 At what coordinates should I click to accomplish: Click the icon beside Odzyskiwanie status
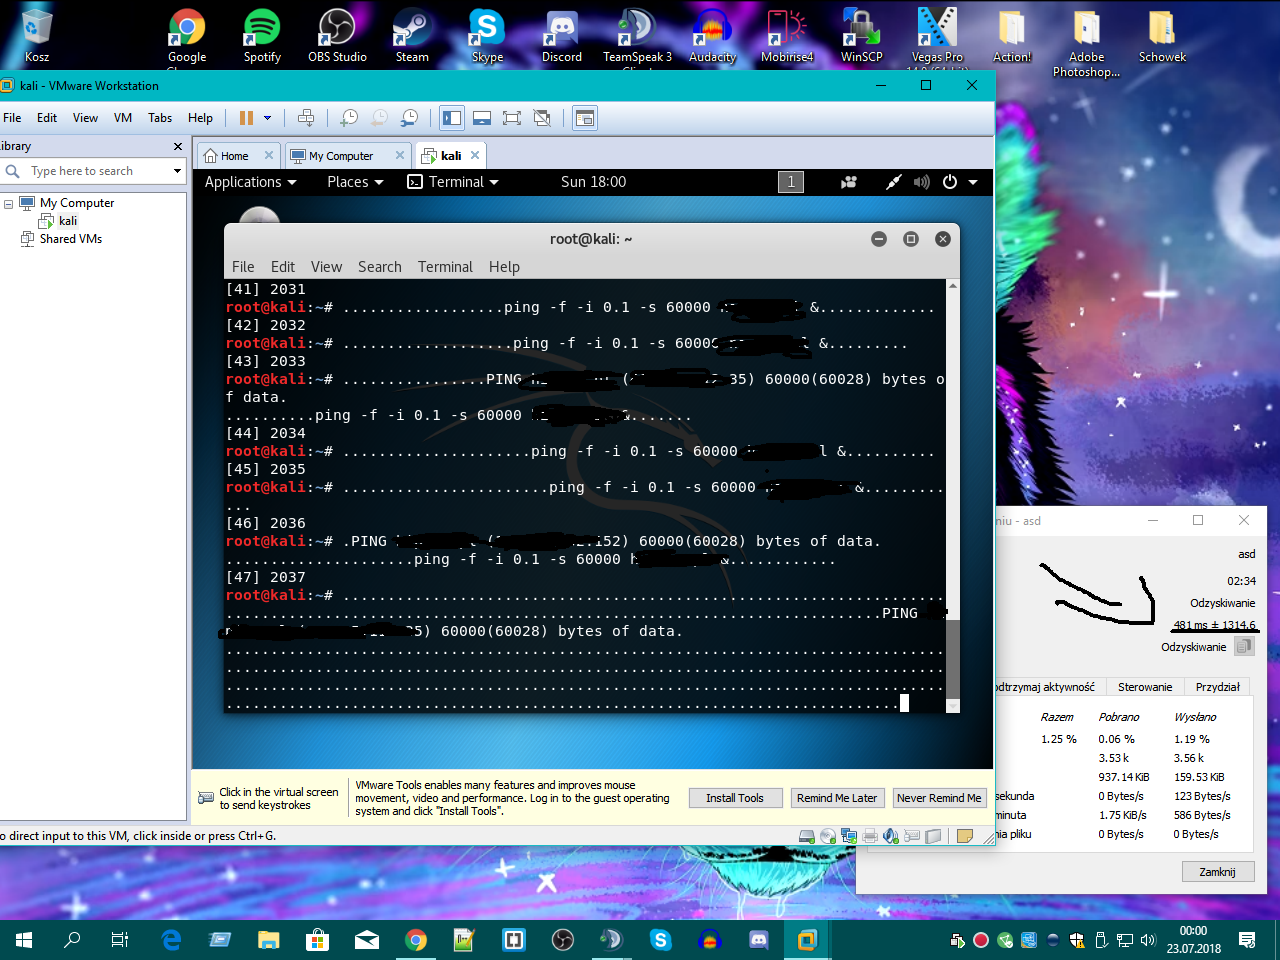pyautogui.click(x=1244, y=647)
